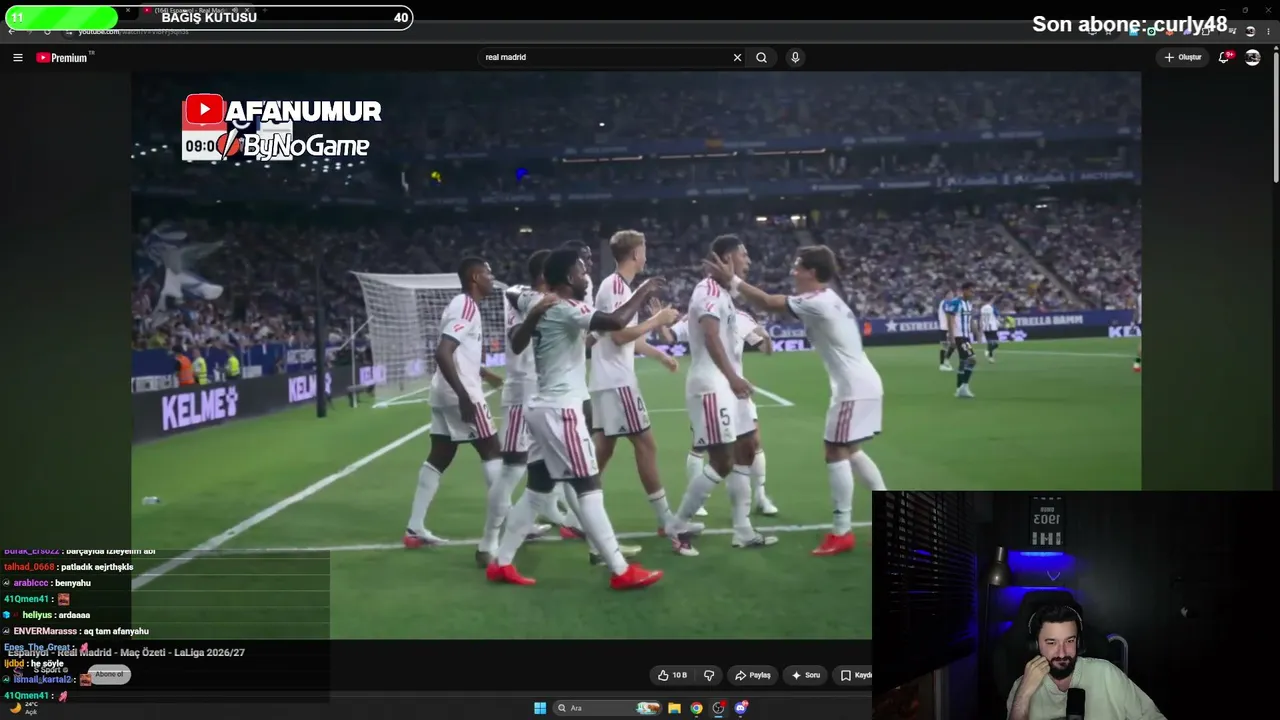1280x720 pixels.
Task: Open Google Chrome from the taskbar
Action: (696, 708)
